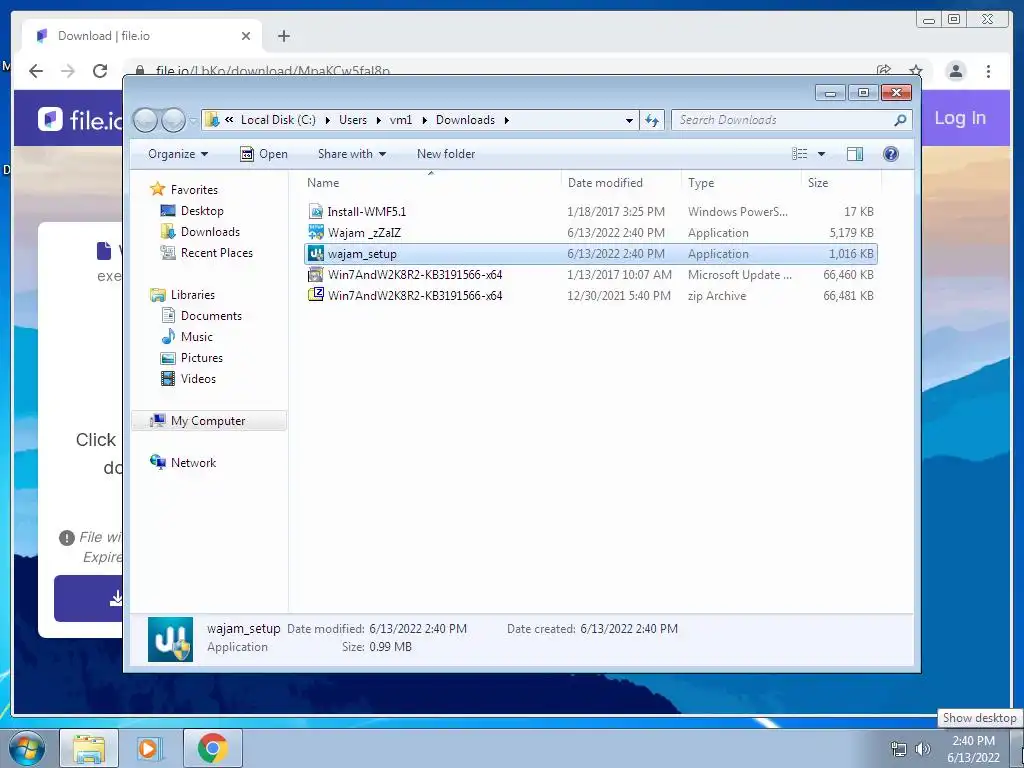The width and height of the screenshot is (1024, 768).
Task: Open Recent Places in sidebar
Action: (206, 253)
